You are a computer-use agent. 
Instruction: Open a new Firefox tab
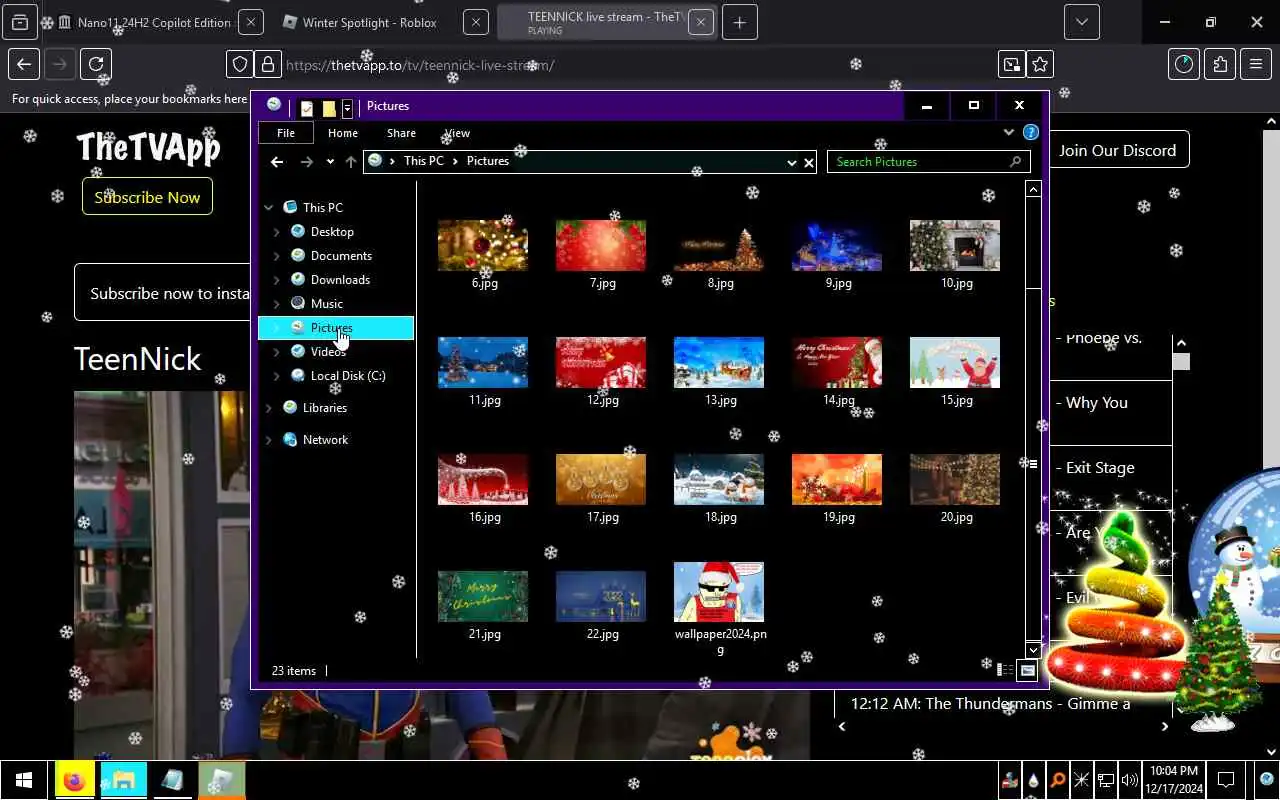739,22
